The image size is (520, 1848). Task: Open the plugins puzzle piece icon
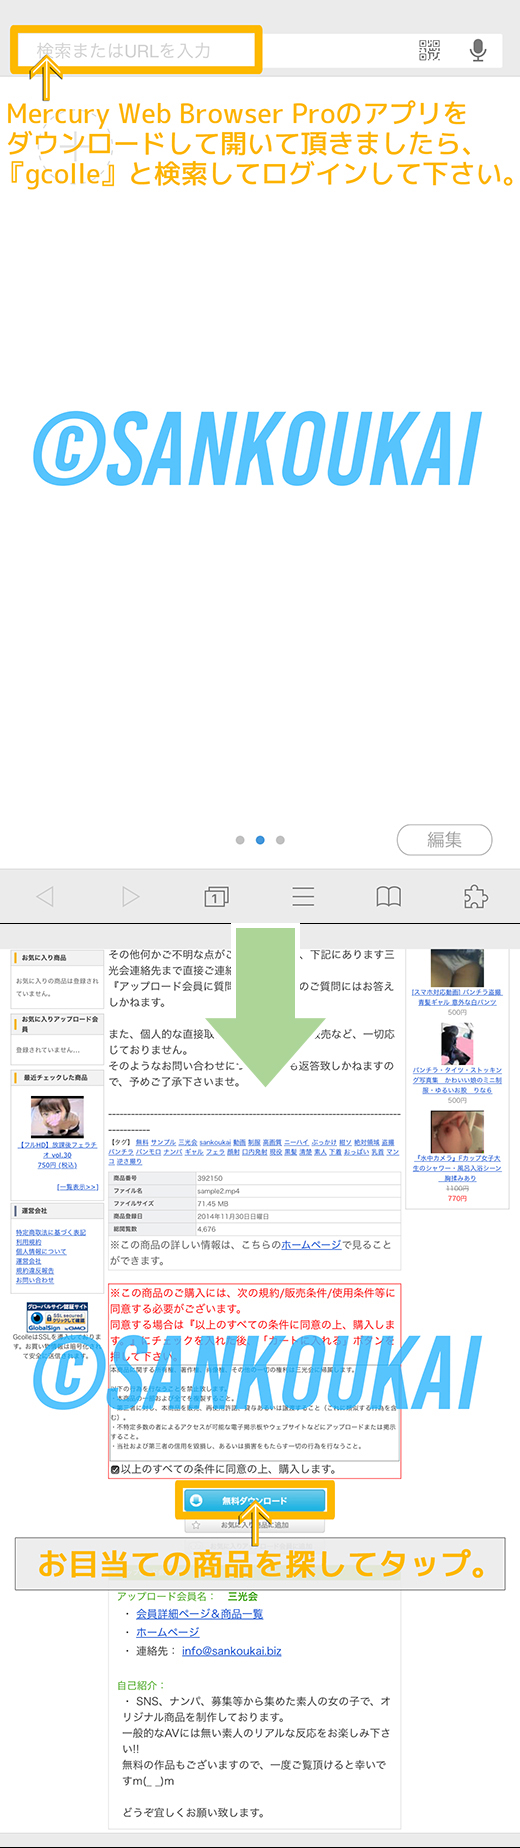(475, 896)
